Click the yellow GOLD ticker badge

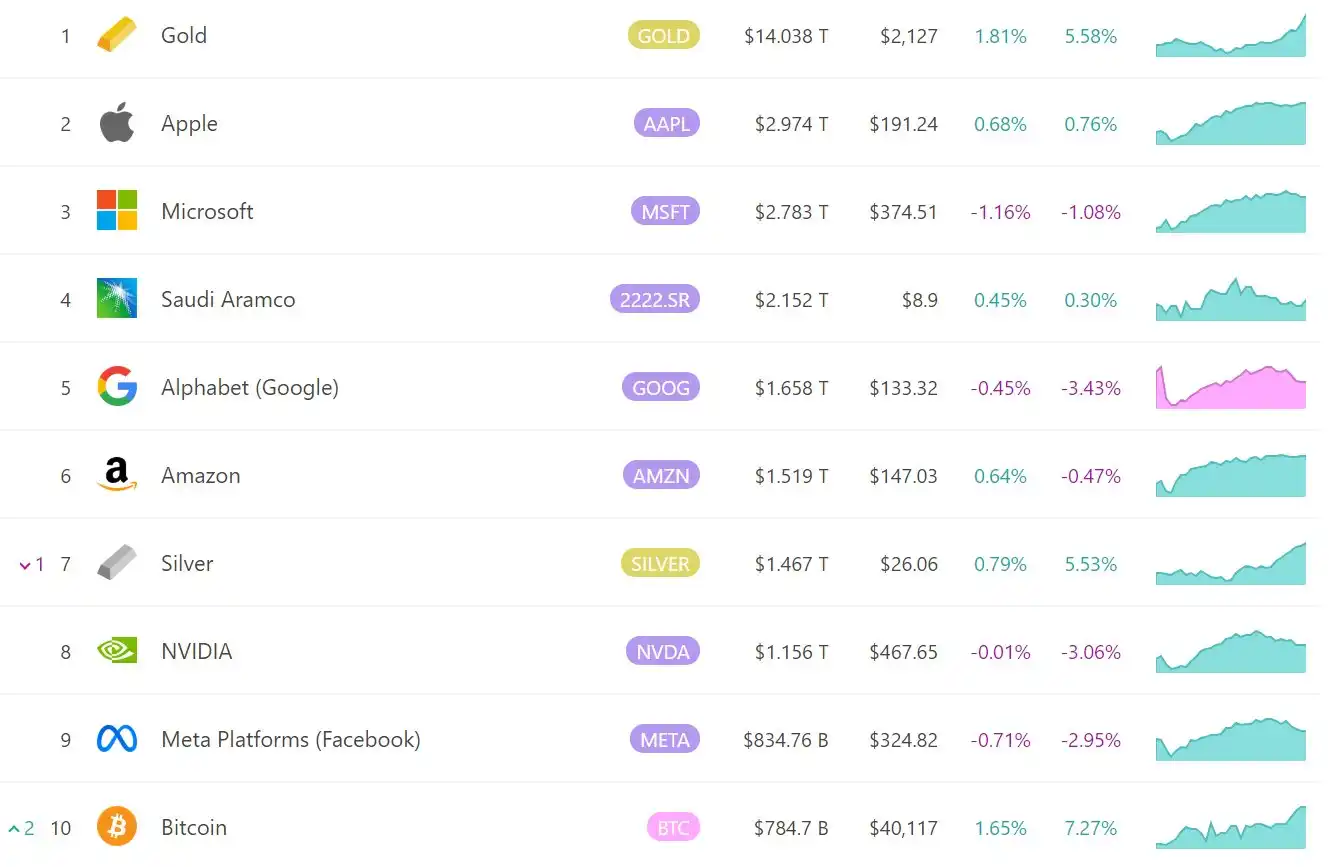point(664,36)
